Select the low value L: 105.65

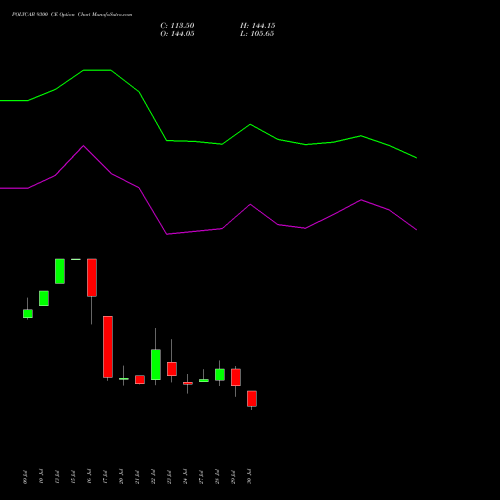(257, 34)
